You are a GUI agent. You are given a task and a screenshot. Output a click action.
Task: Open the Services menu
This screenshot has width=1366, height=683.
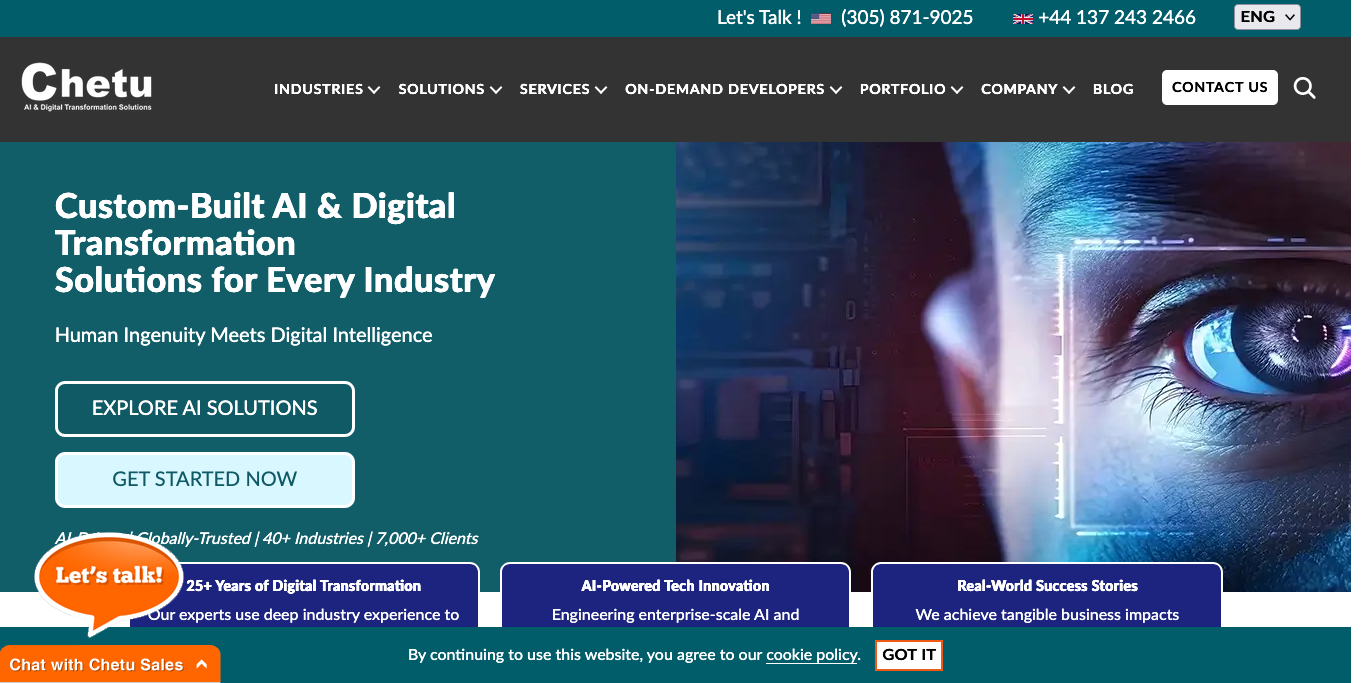(562, 89)
